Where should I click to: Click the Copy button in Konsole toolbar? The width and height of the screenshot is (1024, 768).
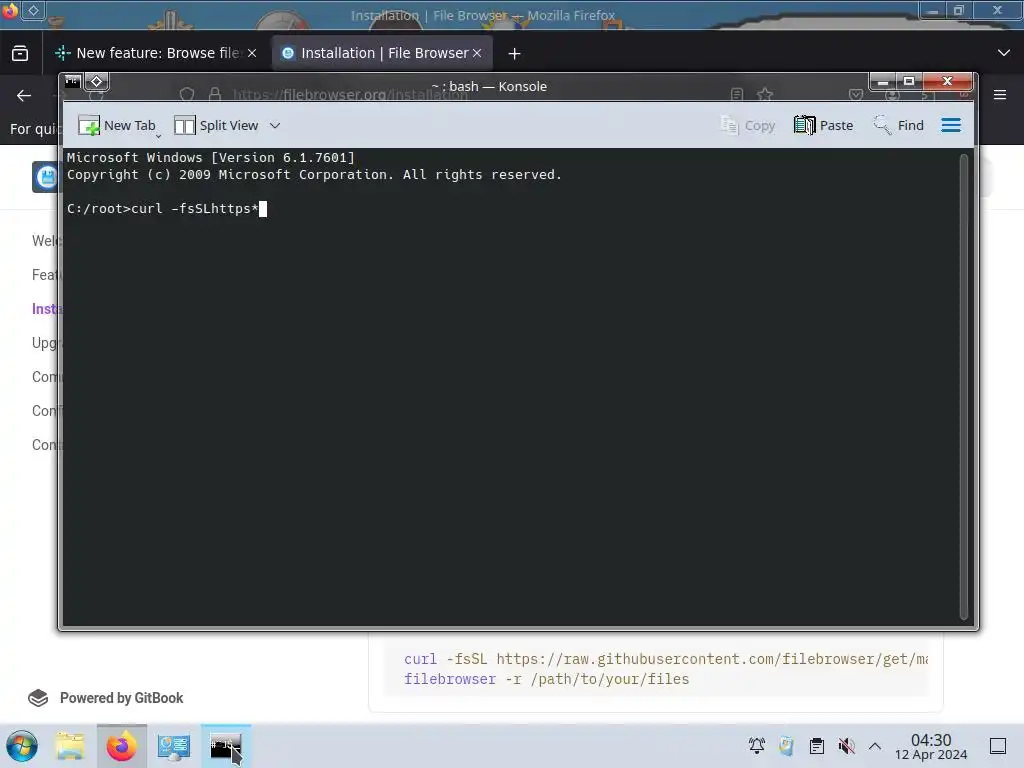click(747, 125)
